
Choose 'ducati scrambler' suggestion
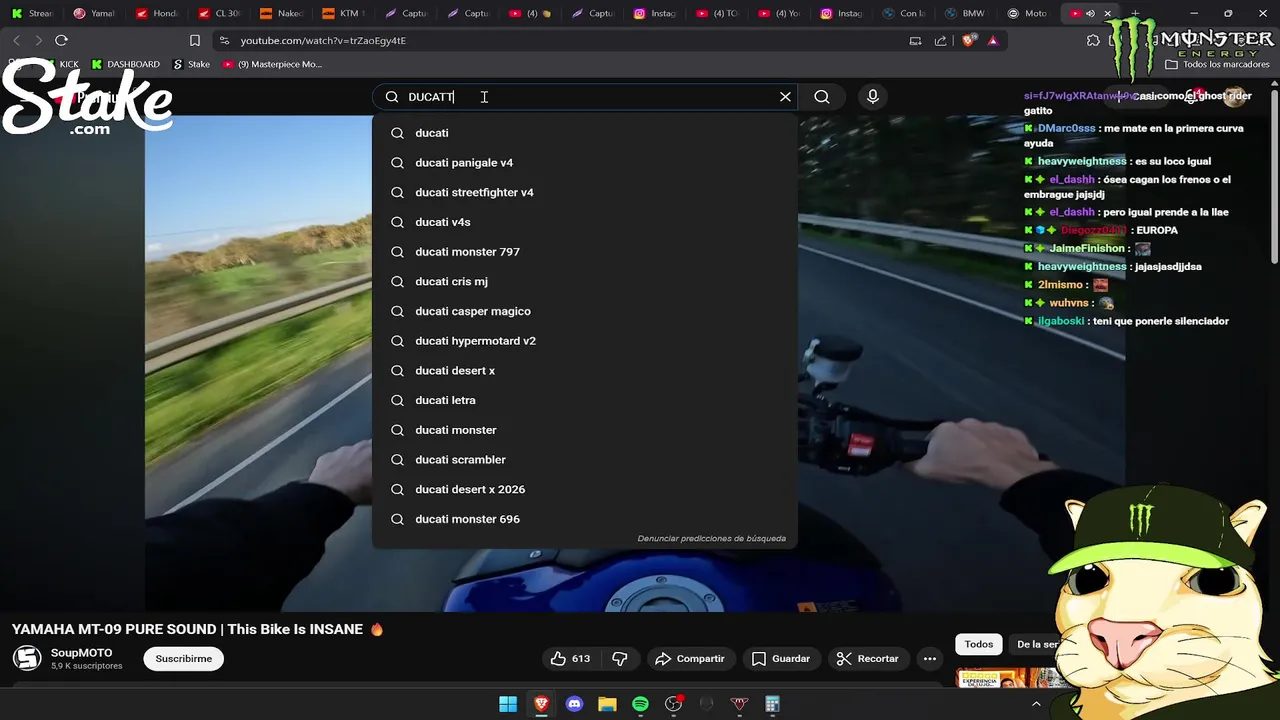point(585,459)
